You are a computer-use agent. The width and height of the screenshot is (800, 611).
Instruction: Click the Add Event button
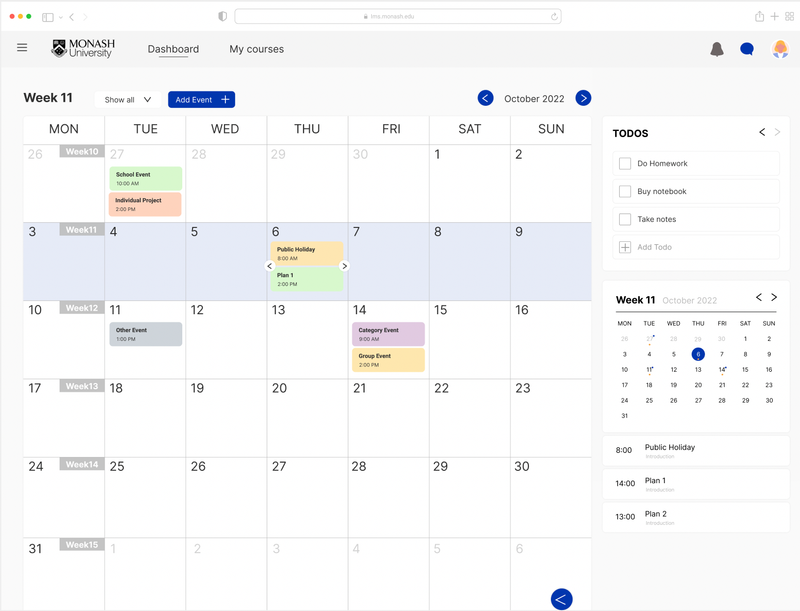(x=202, y=99)
